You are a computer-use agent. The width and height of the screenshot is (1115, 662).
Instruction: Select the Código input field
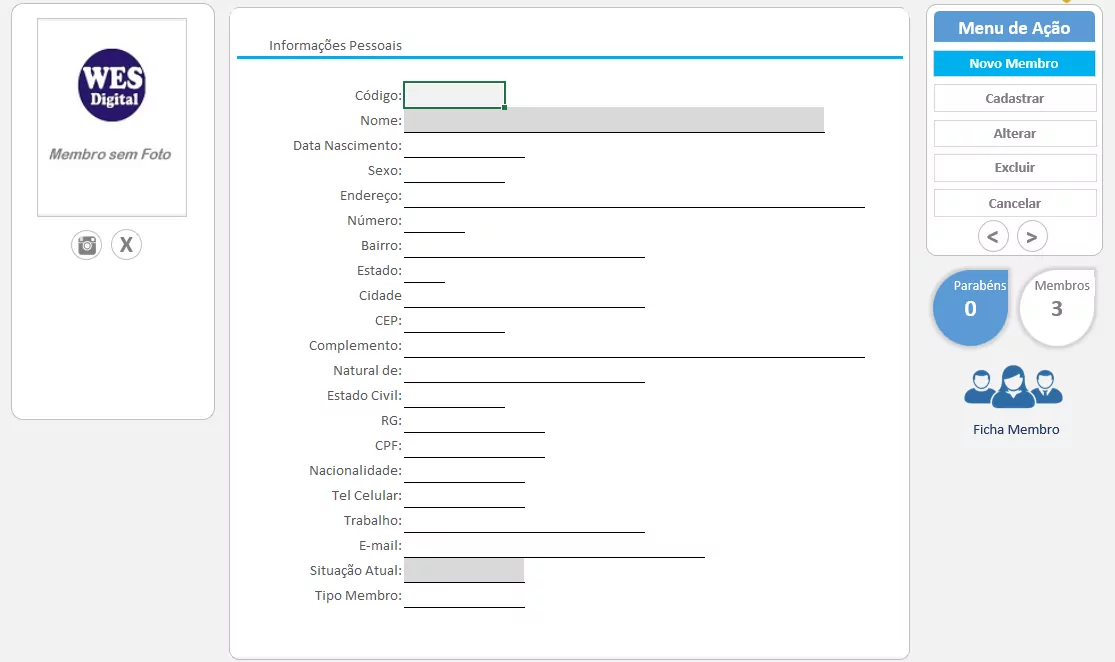pyautogui.click(x=454, y=95)
